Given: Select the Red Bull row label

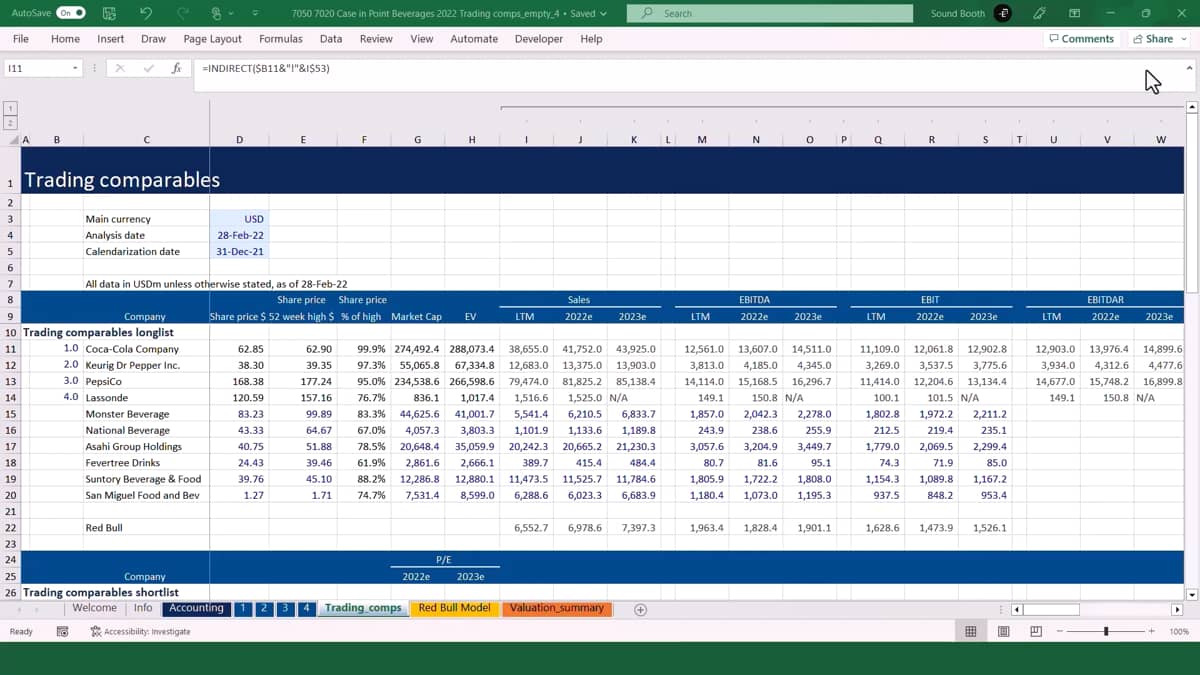Looking at the screenshot, I should (146, 527).
